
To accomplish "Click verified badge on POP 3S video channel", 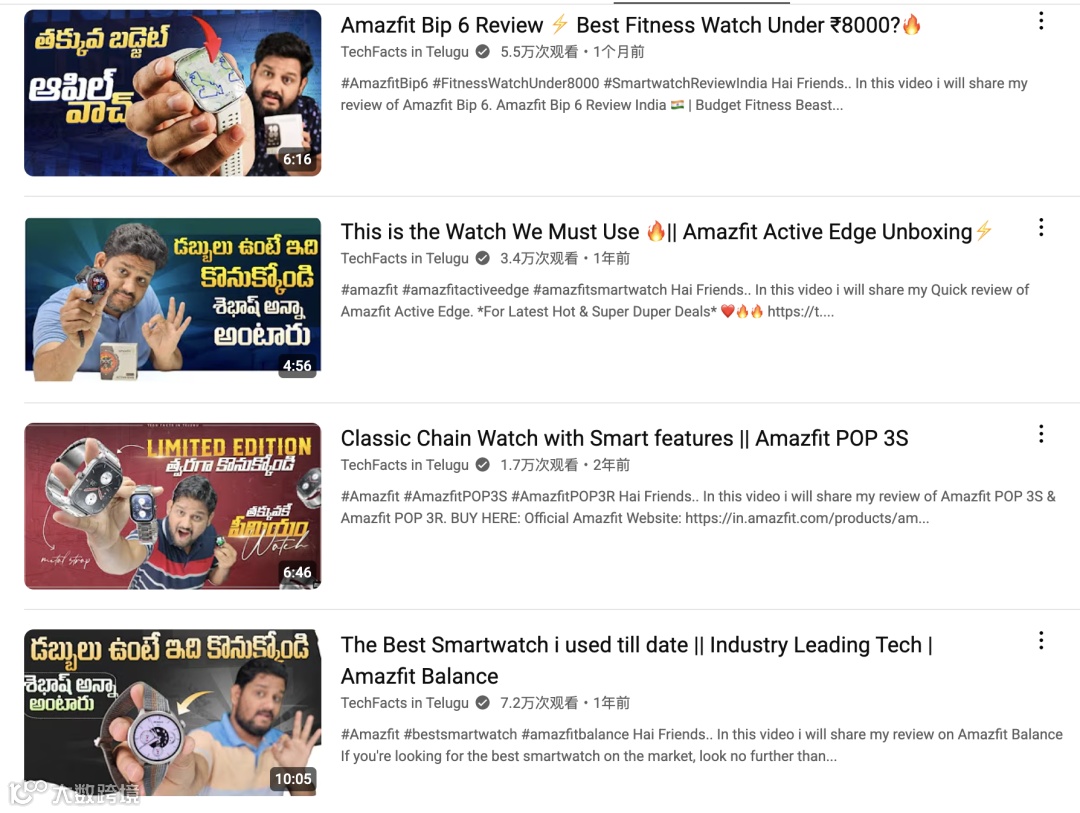I will [483, 465].
